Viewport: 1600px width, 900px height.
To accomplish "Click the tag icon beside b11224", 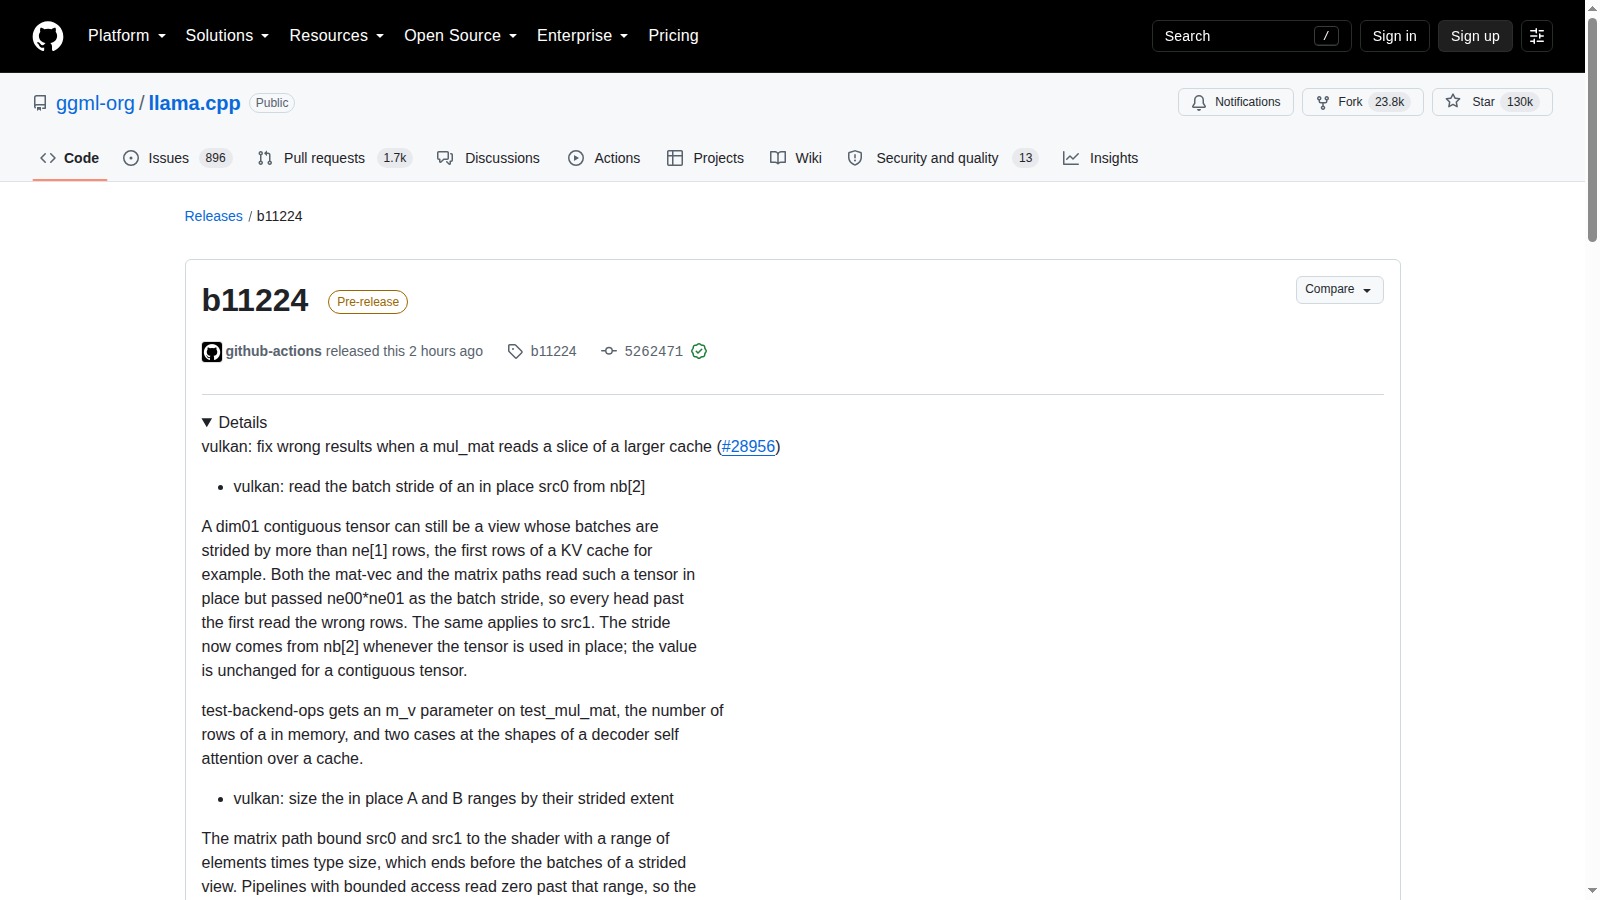I will (x=515, y=351).
